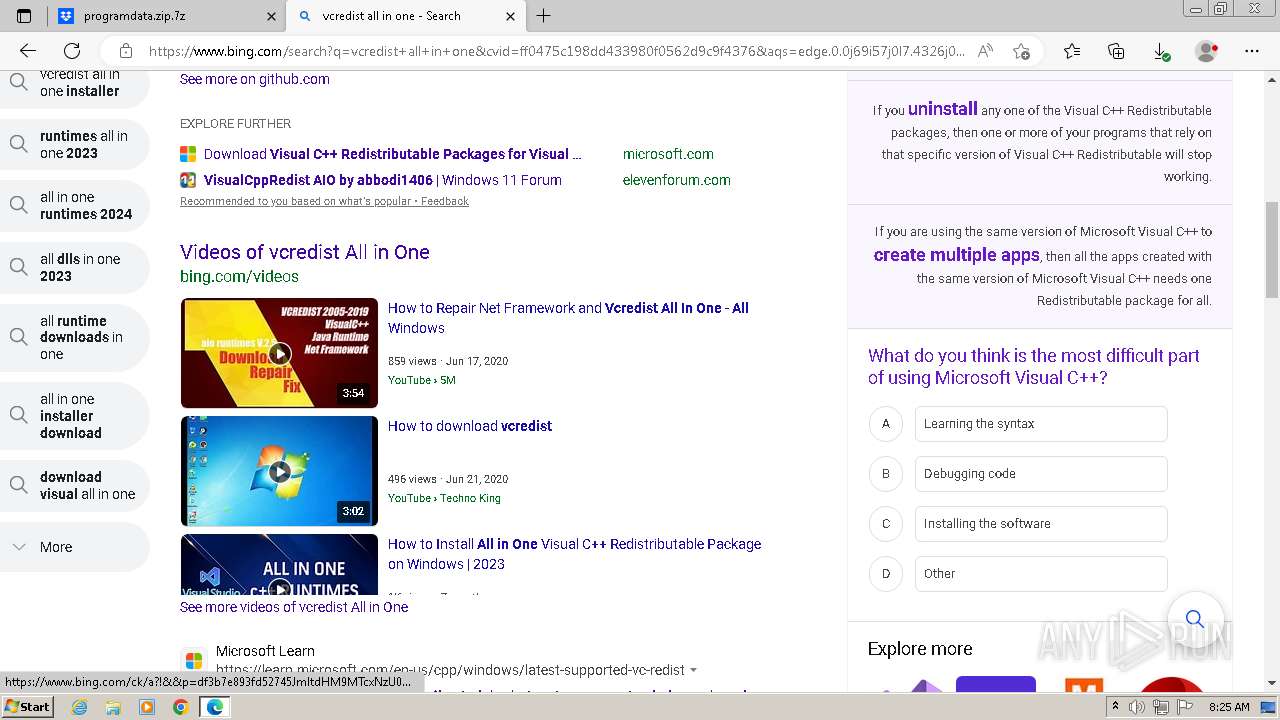The height and width of the screenshot is (720, 1280).
Task: Search suggestion all in one runtimes 2024
Action: tap(75, 205)
